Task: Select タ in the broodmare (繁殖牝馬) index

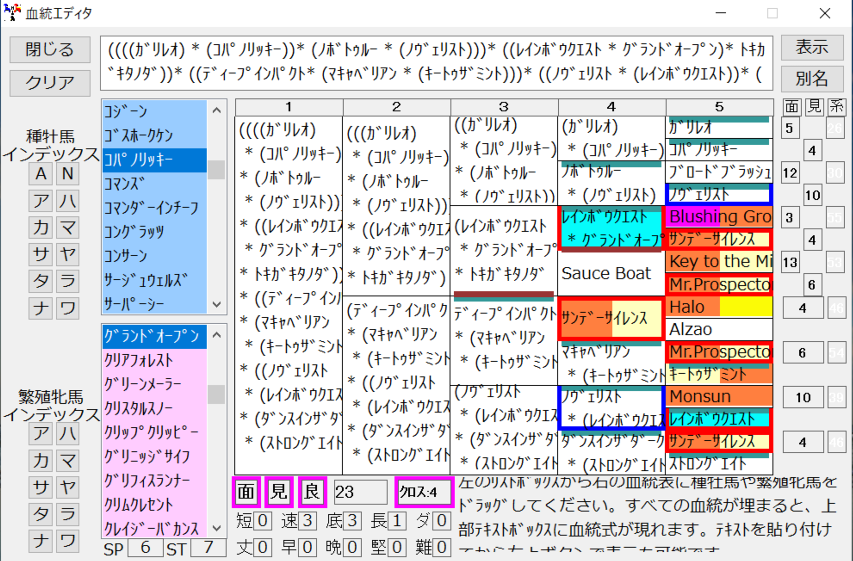Action: [41, 514]
